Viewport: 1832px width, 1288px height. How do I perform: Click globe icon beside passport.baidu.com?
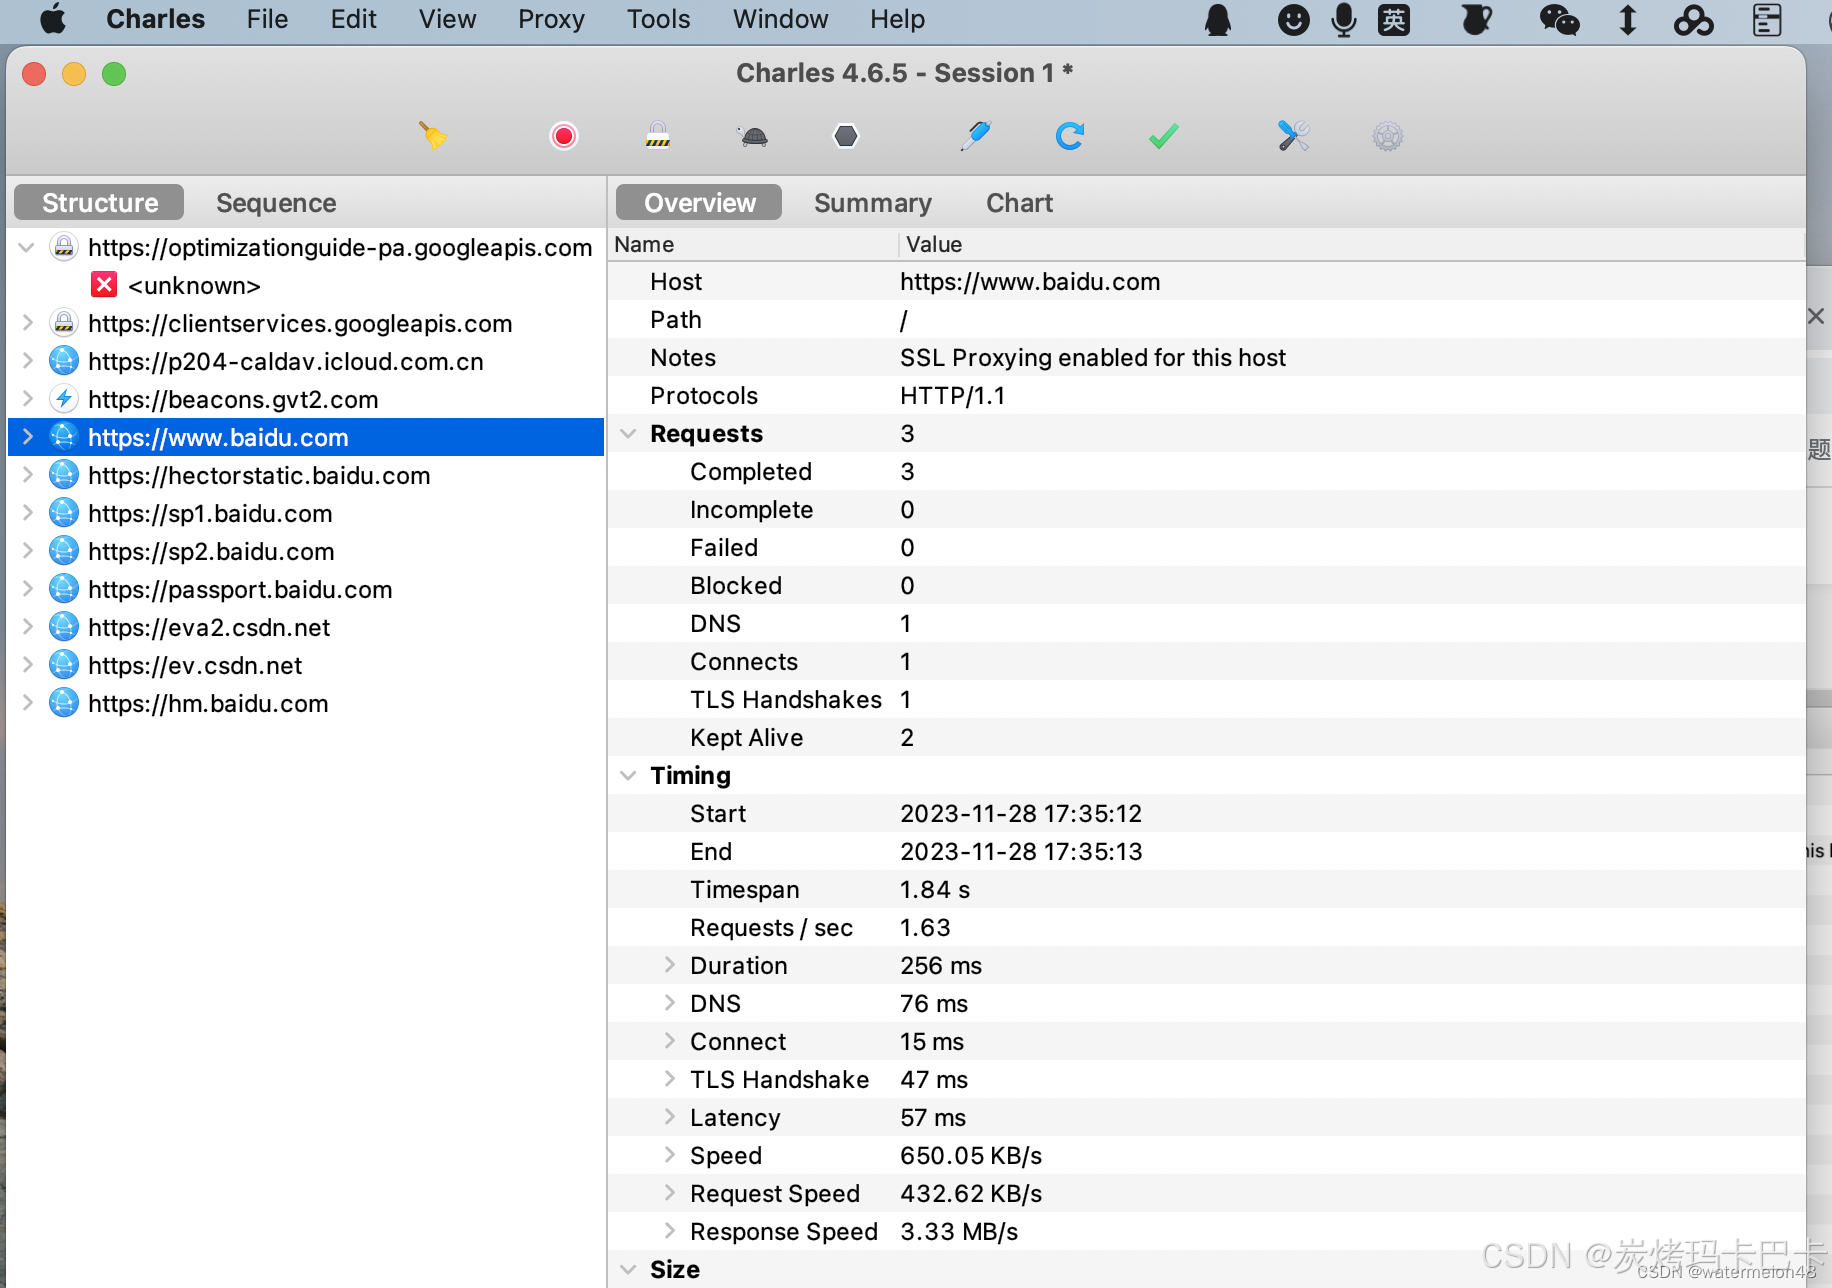tap(64, 589)
